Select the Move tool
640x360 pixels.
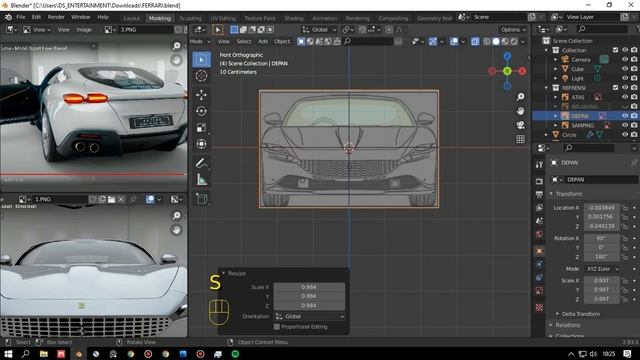[201, 95]
